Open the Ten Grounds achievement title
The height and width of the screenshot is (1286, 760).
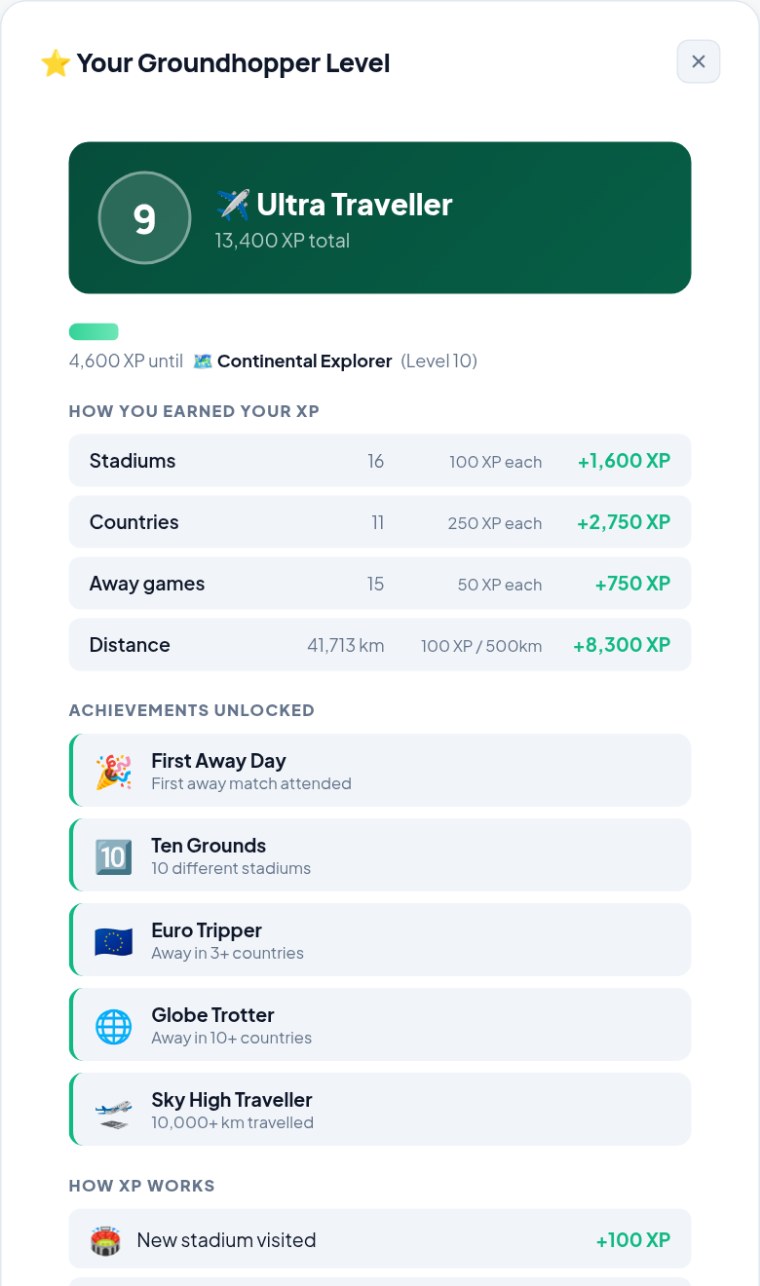click(x=209, y=846)
